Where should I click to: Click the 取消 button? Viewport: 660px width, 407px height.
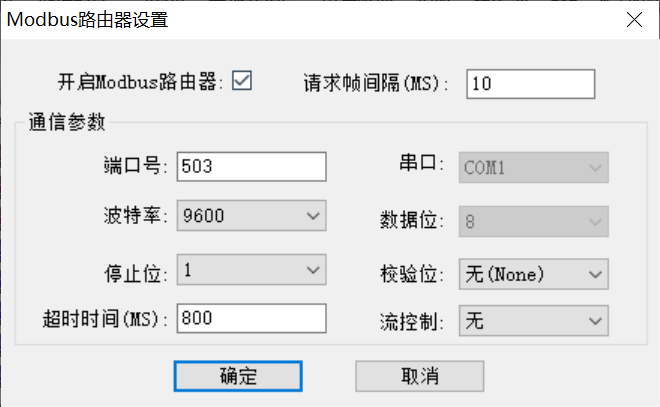420,376
